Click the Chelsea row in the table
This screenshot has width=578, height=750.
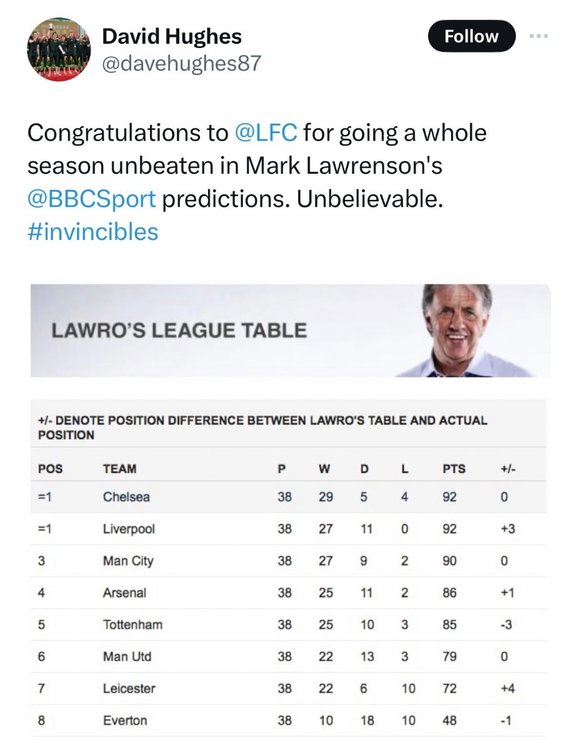click(288, 497)
